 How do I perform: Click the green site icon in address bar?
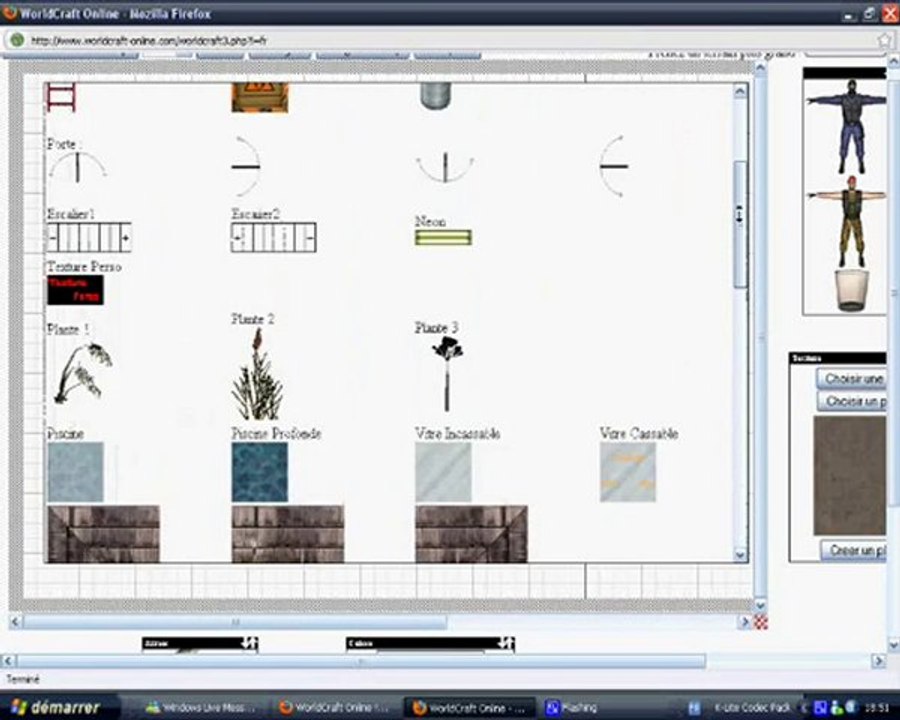point(17,40)
